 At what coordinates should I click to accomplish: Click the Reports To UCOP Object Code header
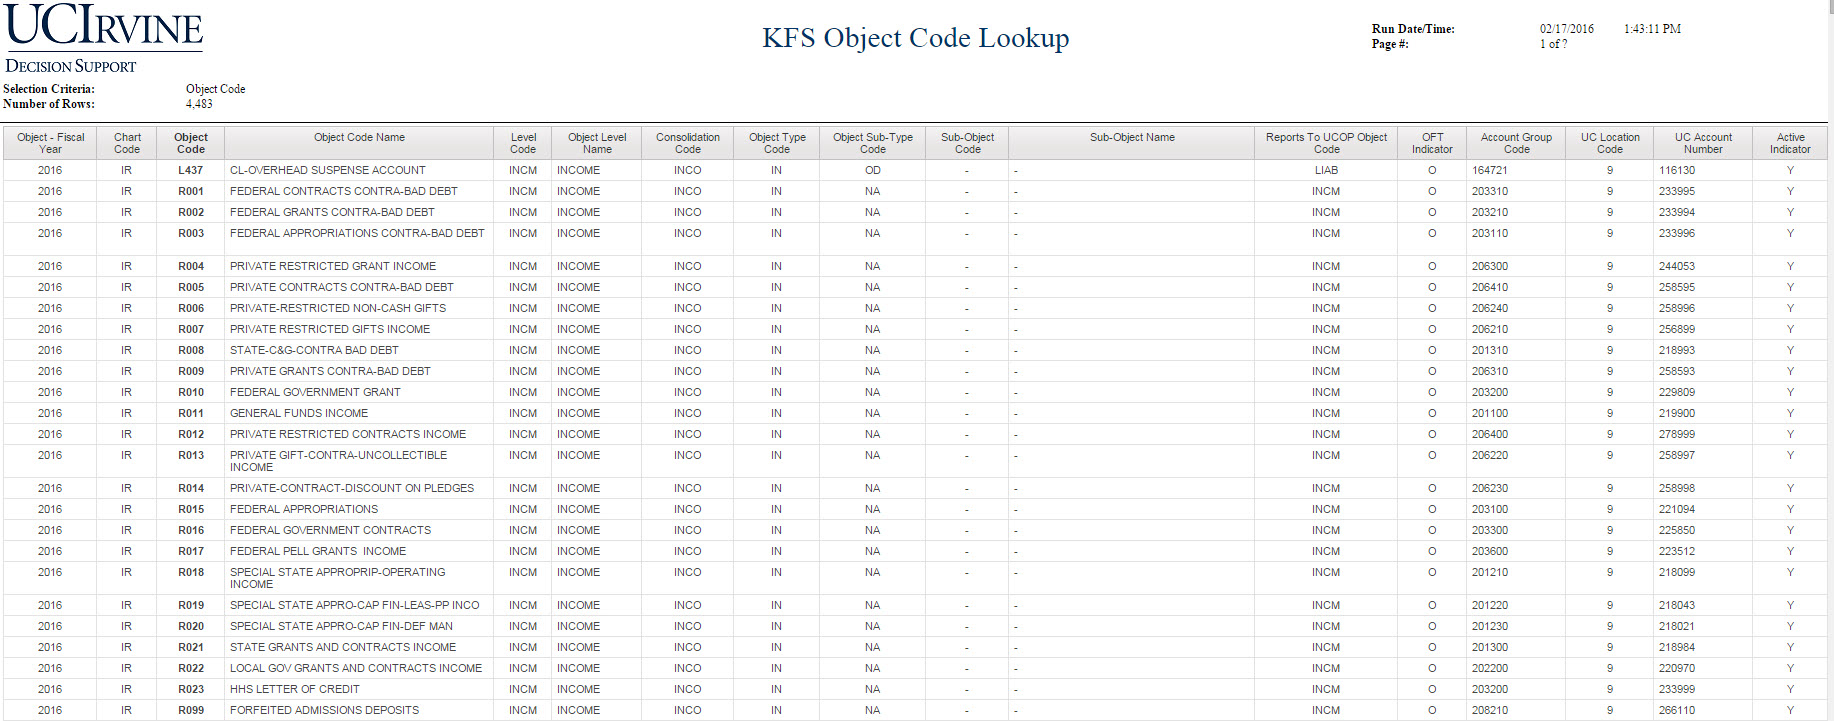1326,143
